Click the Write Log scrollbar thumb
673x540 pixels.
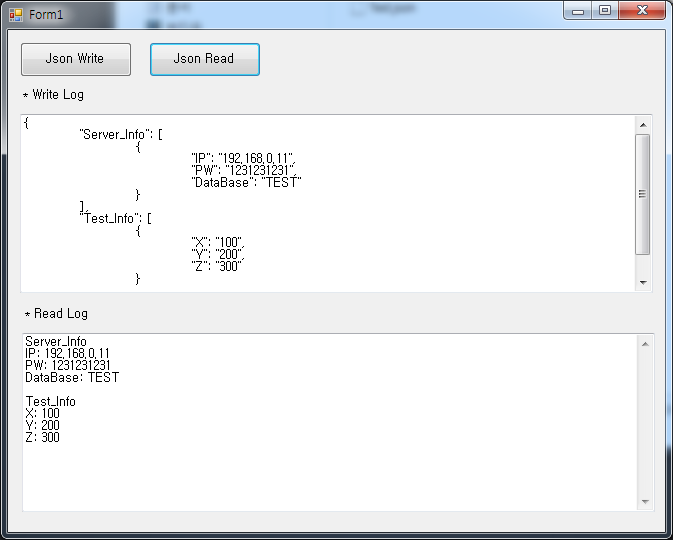[x=643, y=194]
